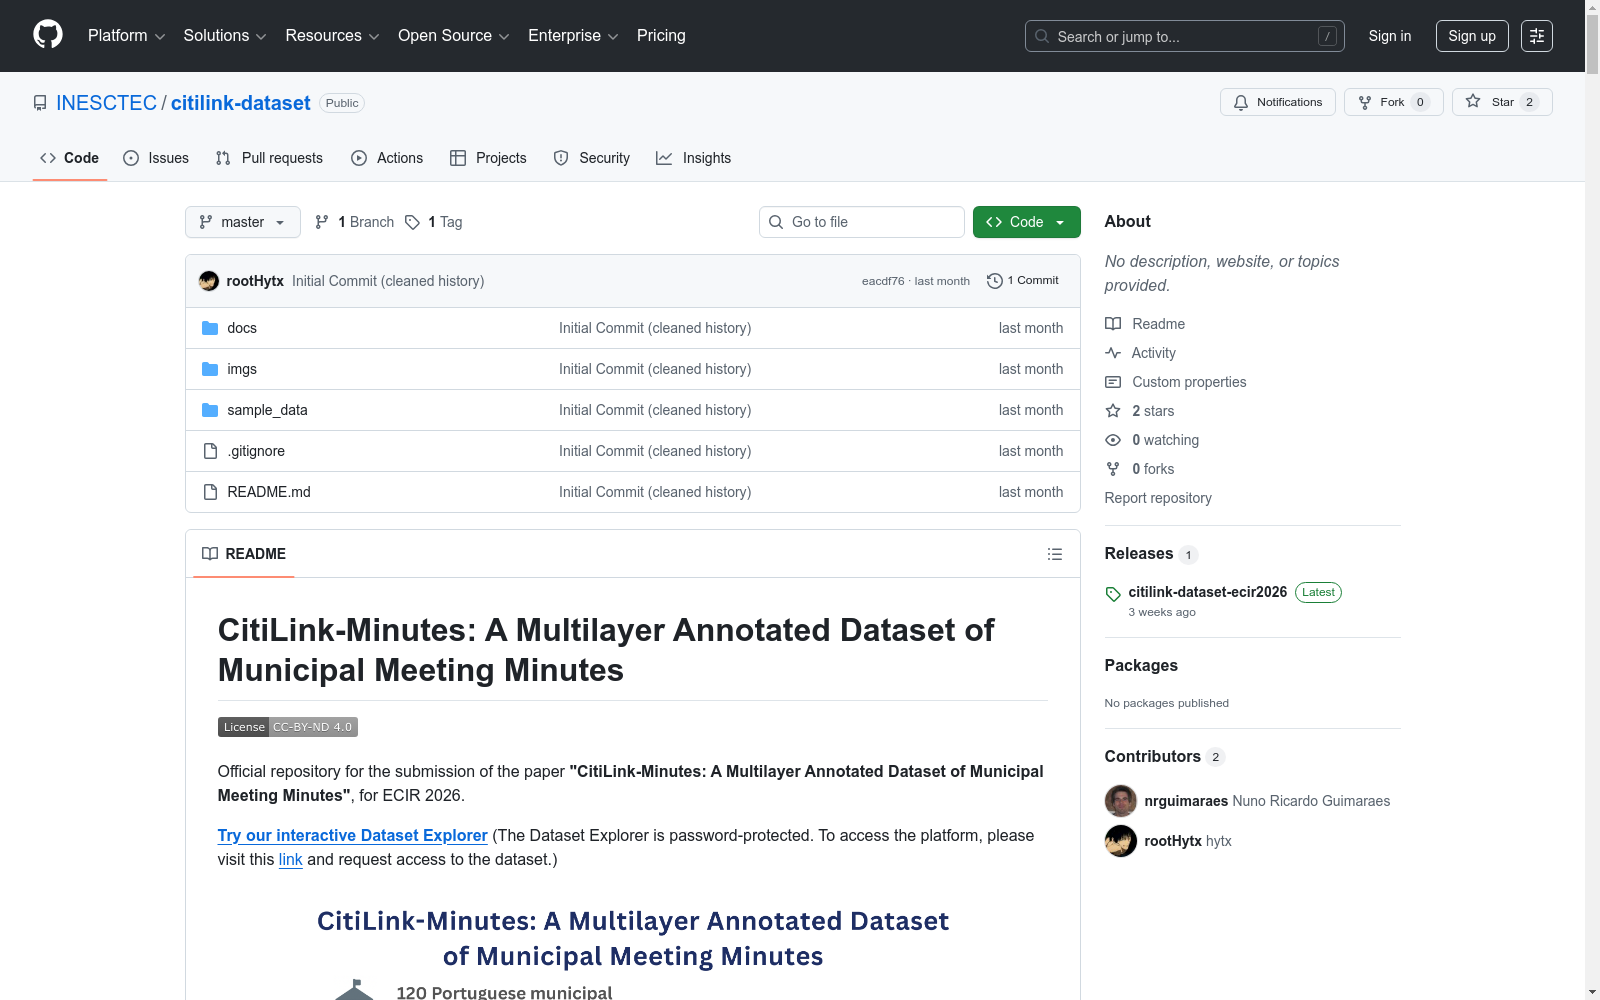Fork the repository with the Fork button
The image size is (1600, 1000).
pyautogui.click(x=1394, y=102)
